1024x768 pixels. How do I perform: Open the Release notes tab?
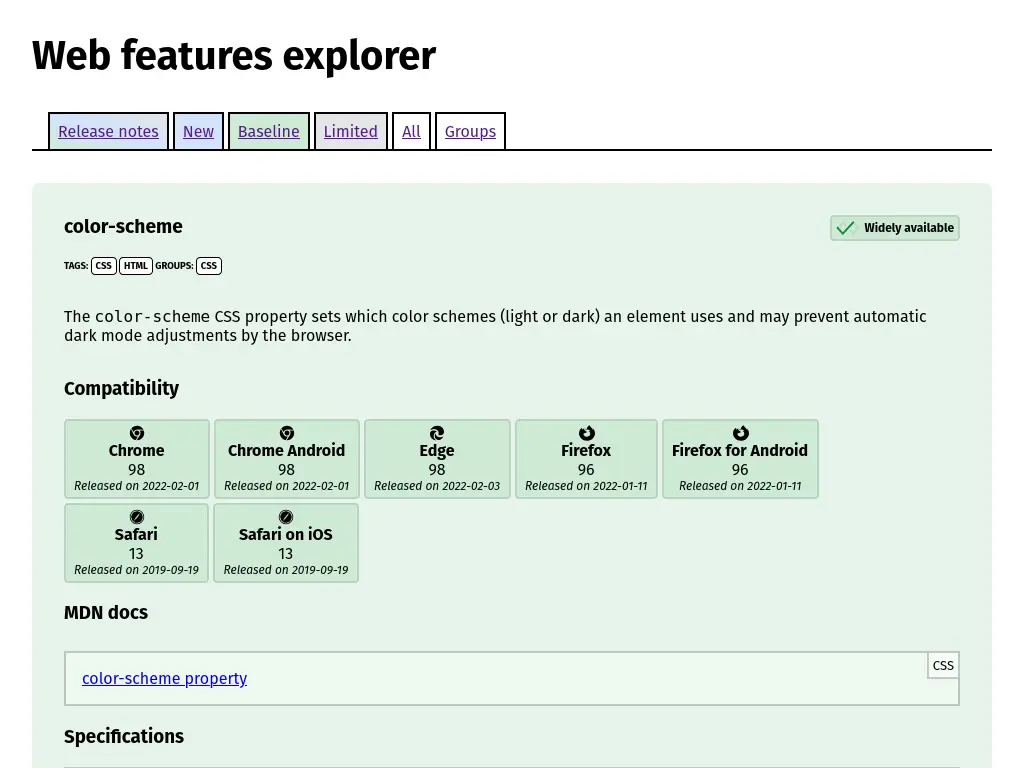(108, 131)
